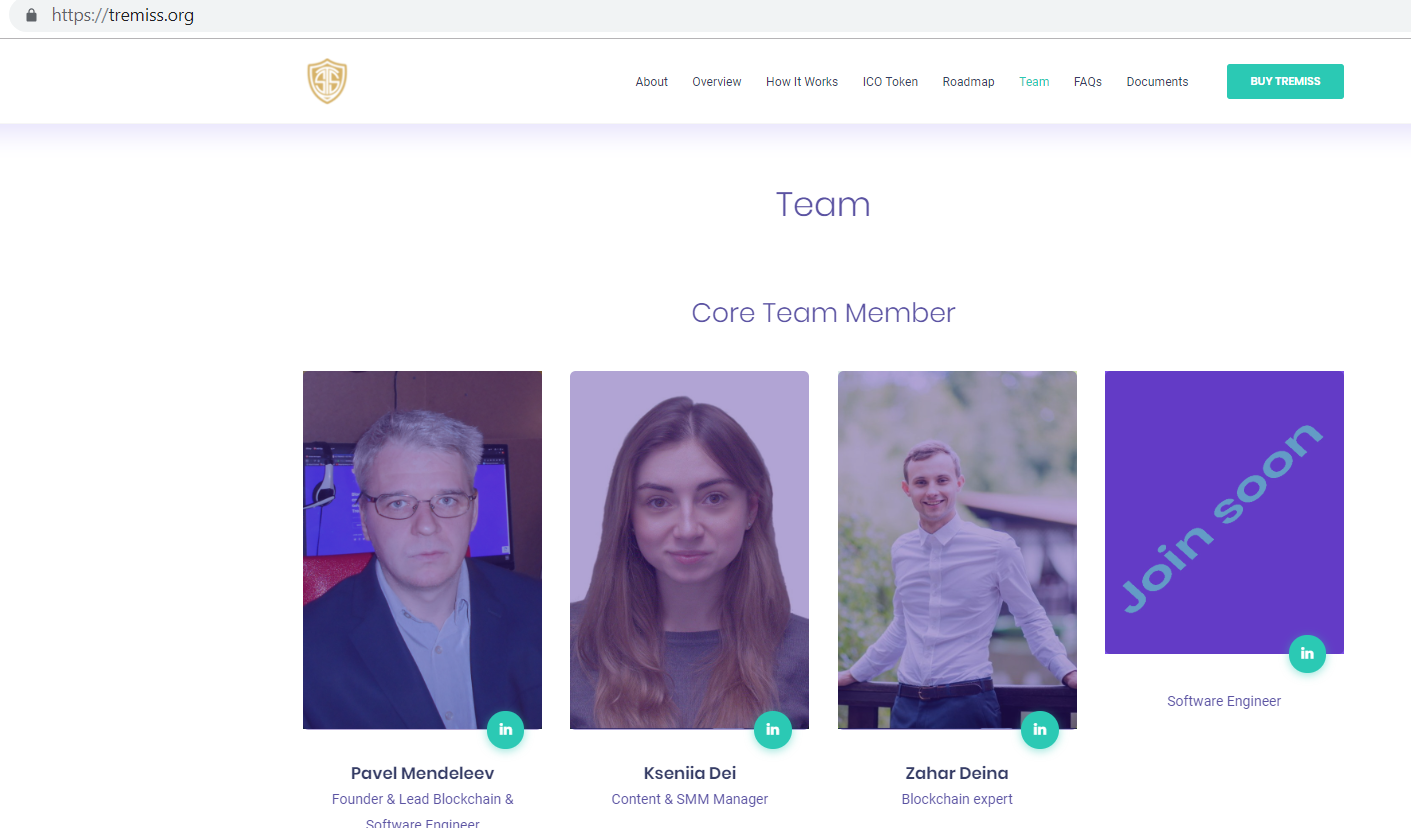Go to the About menu item
Viewport: 1411px width, 828px height.
pyautogui.click(x=652, y=82)
